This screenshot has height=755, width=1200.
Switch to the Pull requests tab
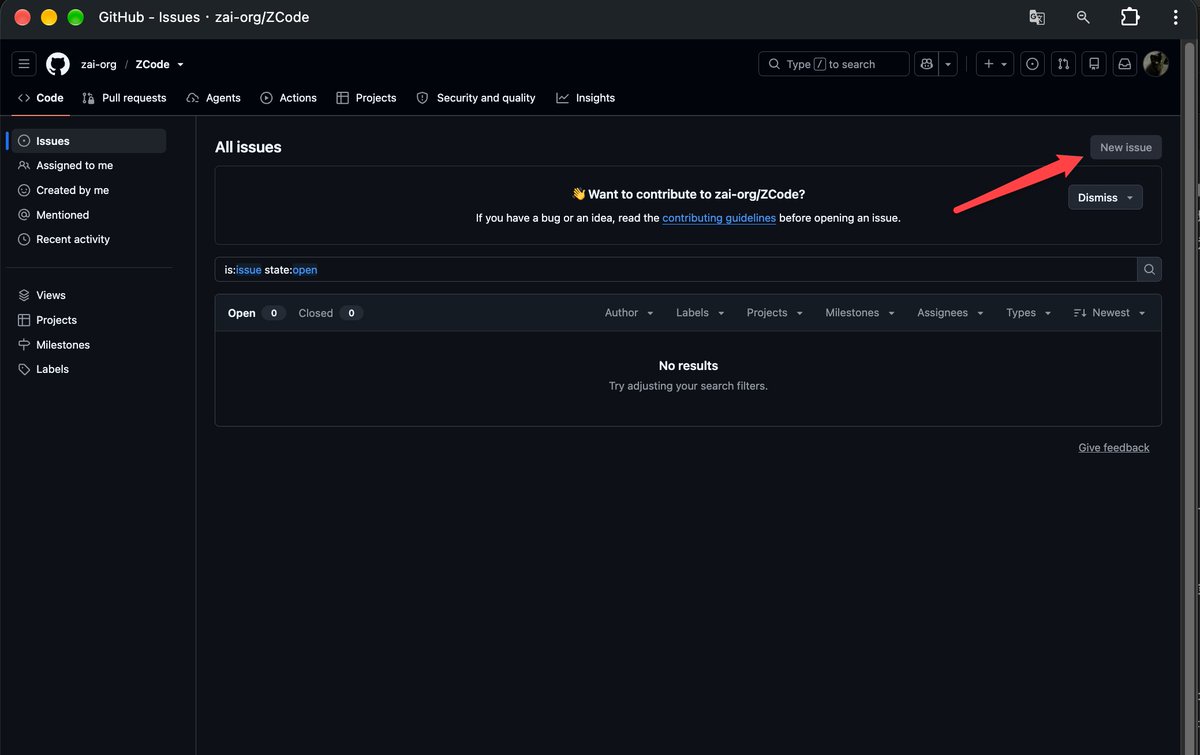pyautogui.click(x=124, y=98)
